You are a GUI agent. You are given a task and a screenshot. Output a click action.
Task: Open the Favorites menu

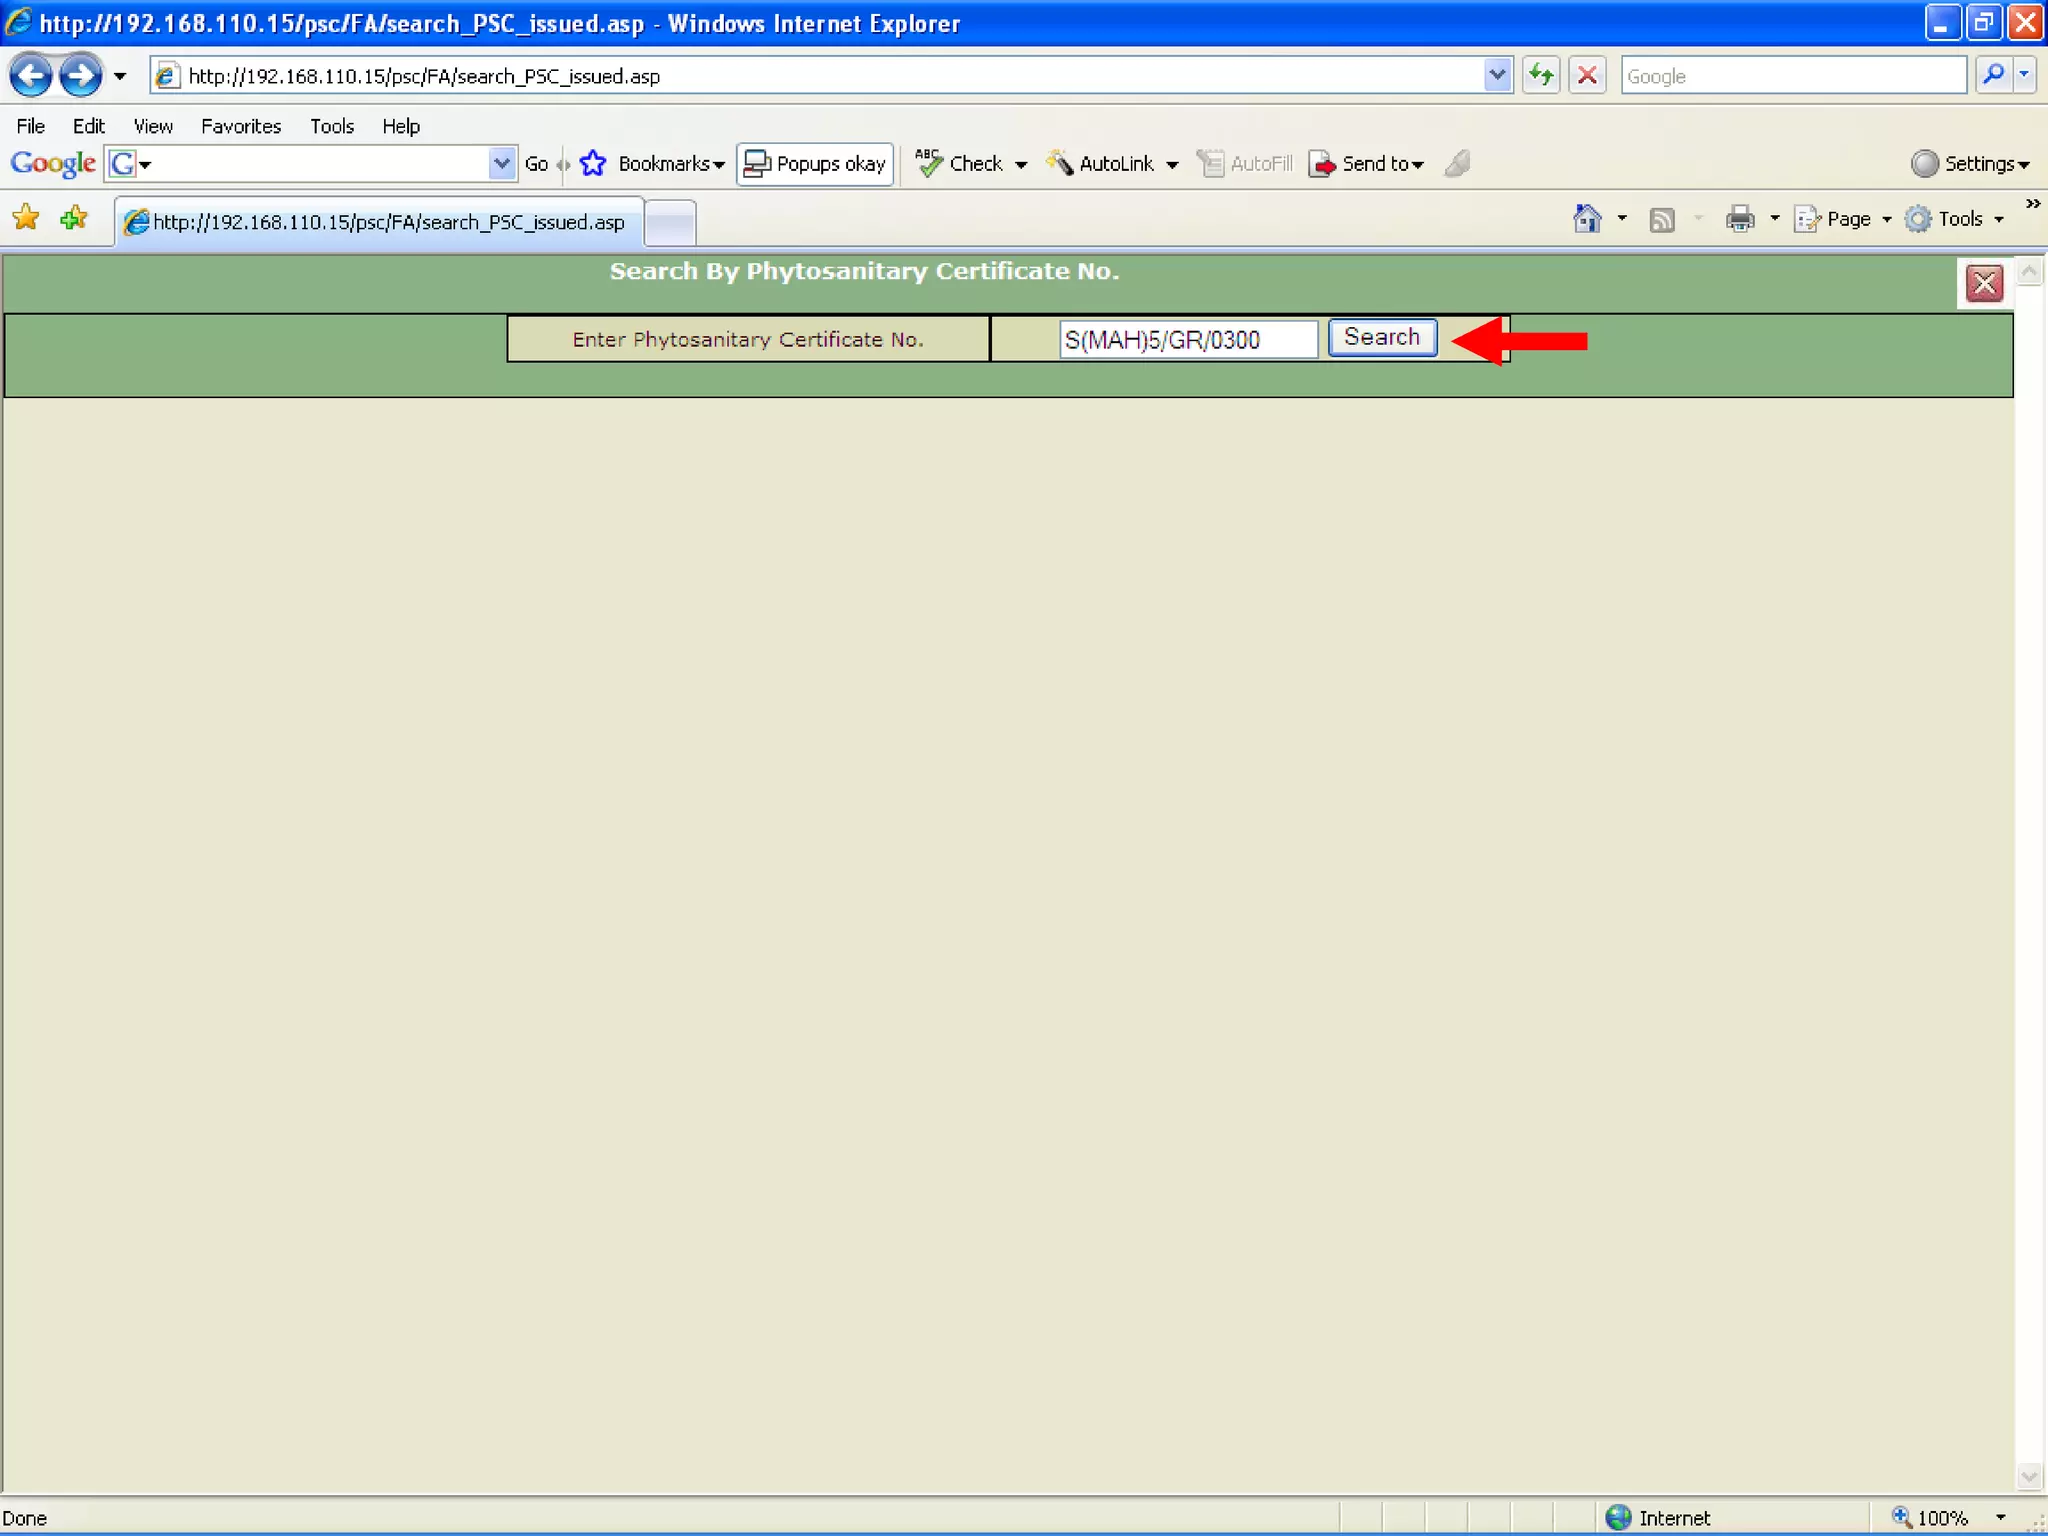(240, 127)
